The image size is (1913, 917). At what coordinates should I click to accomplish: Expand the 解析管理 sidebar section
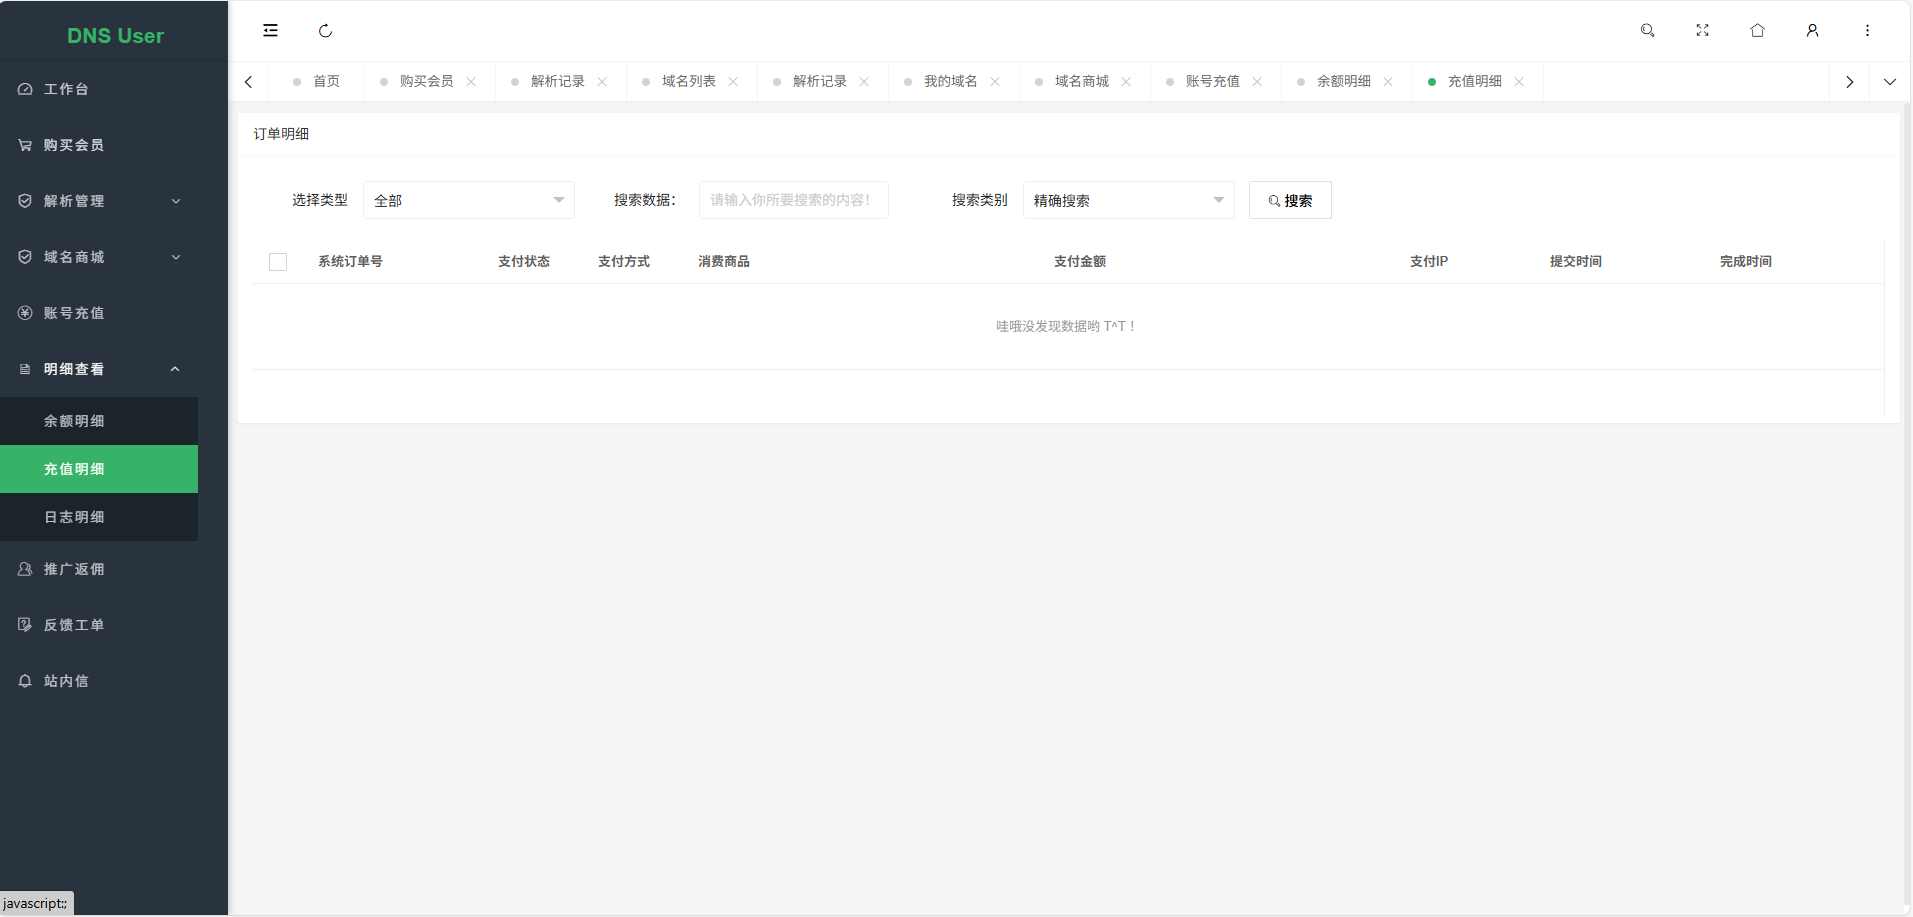point(100,200)
